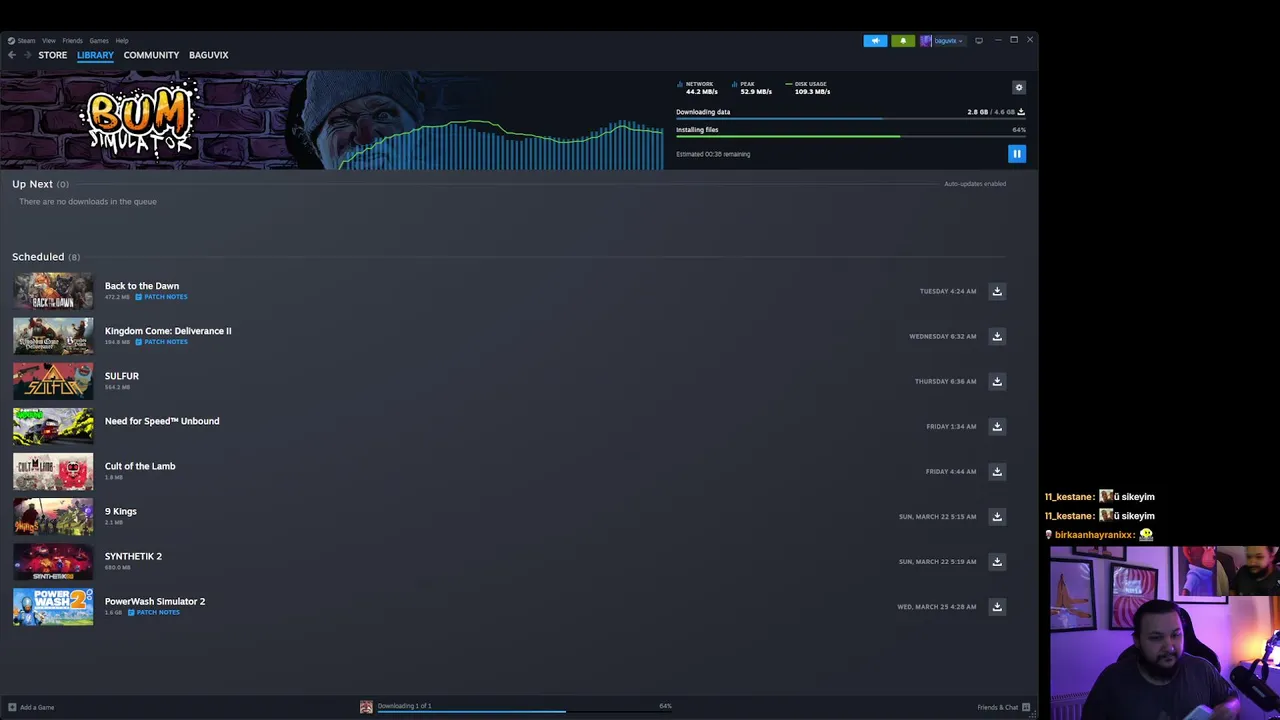Click the Back to the Dawn thumbnail
The width and height of the screenshot is (1280, 720).
(x=53, y=291)
